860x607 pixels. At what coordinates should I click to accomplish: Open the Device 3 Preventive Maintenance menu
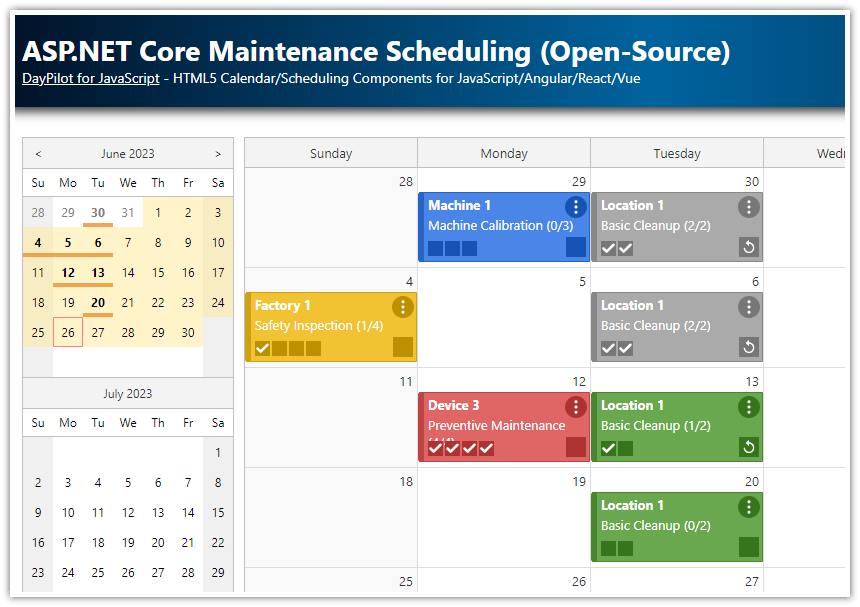pyautogui.click(x=575, y=406)
